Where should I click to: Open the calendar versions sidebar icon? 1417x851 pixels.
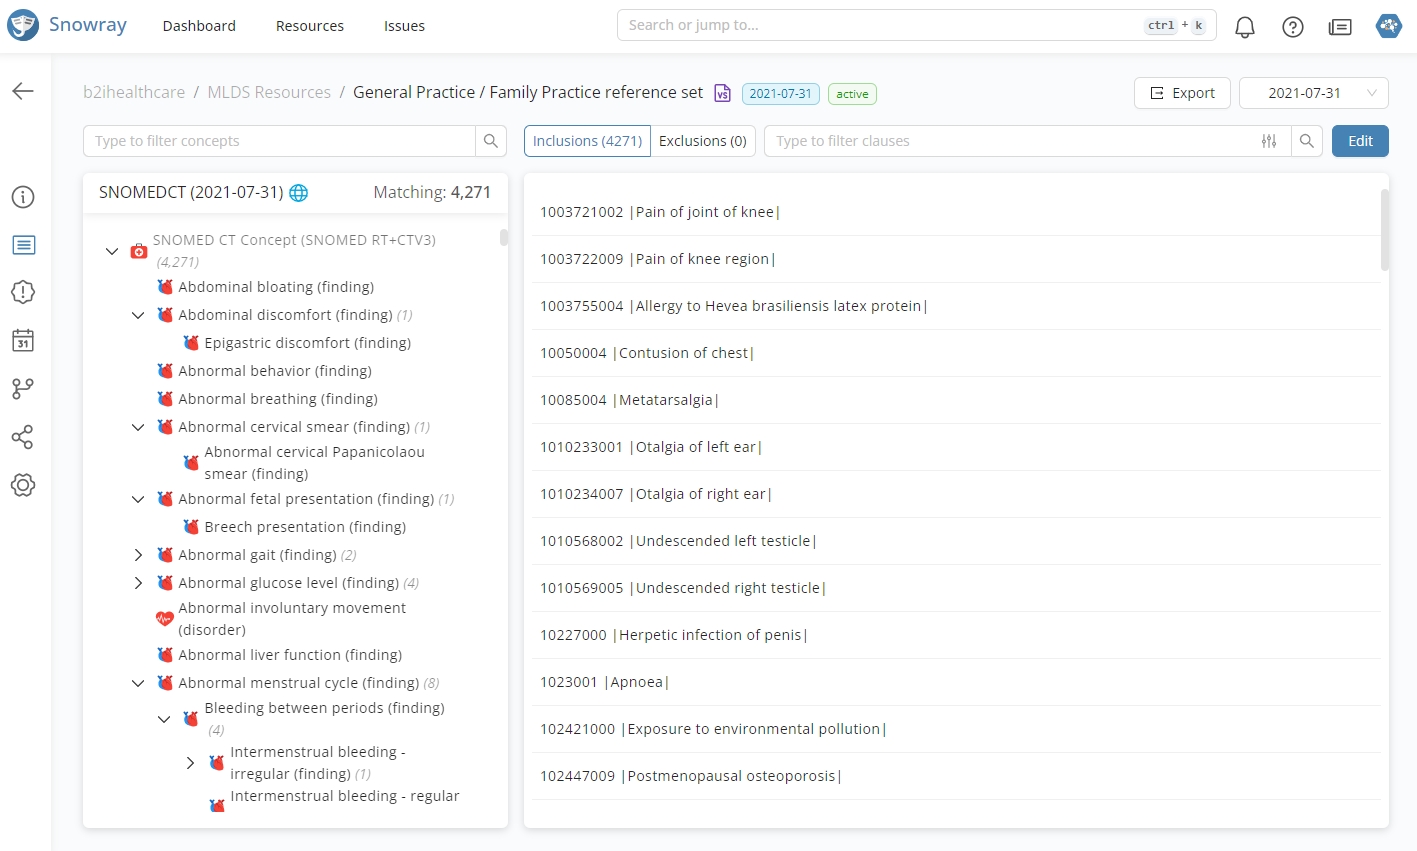click(23, 341)
